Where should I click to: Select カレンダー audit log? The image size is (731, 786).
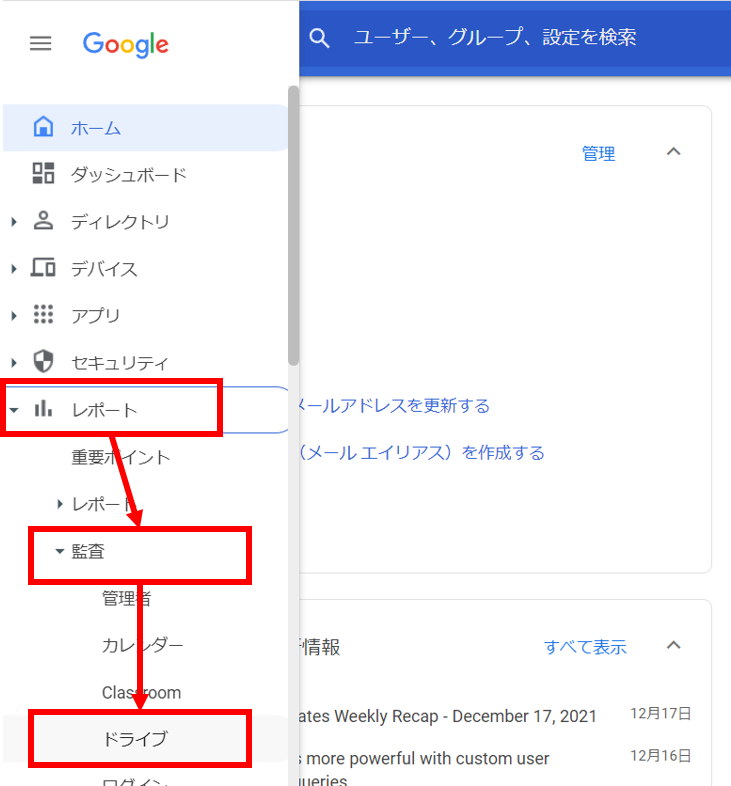[142, 645]
